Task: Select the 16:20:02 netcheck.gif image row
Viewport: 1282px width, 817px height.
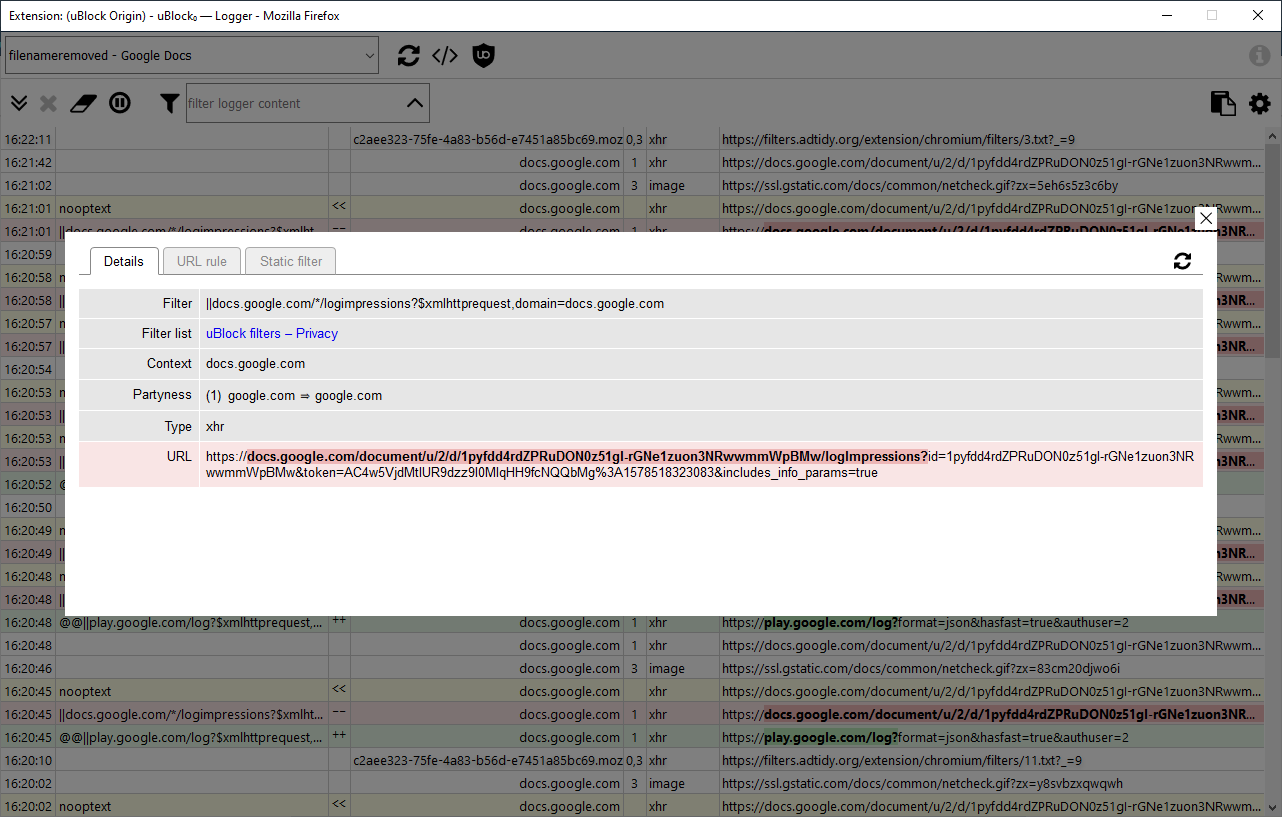Action: 633,783
